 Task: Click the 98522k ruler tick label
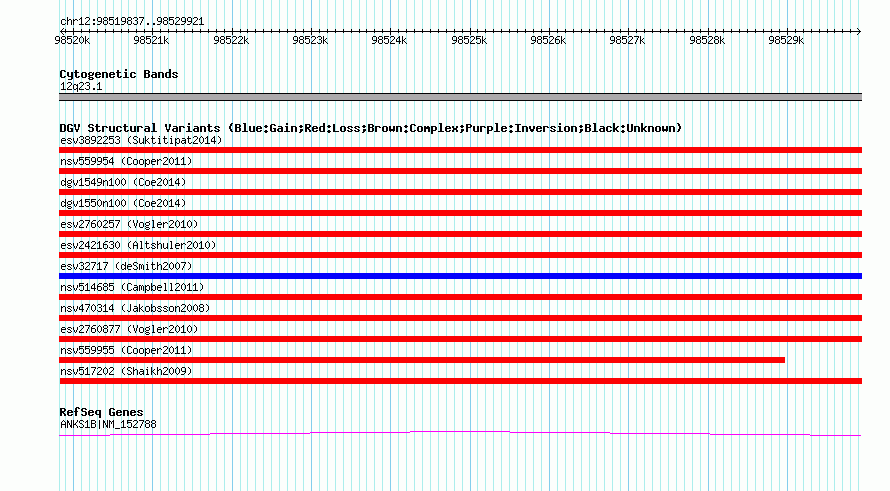[231, 40]
